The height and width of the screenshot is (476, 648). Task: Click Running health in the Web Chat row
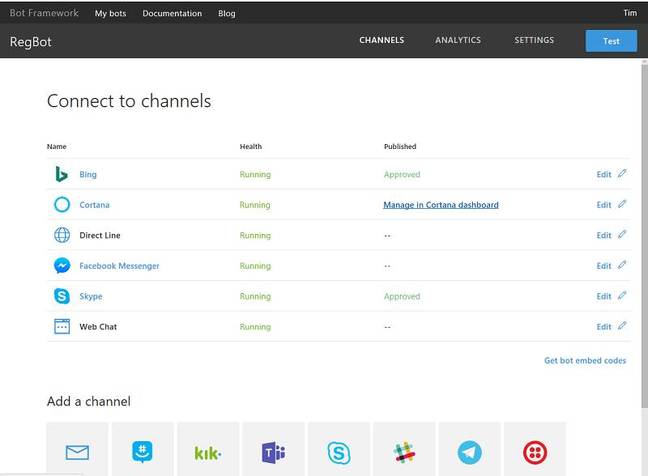[255, 327]
